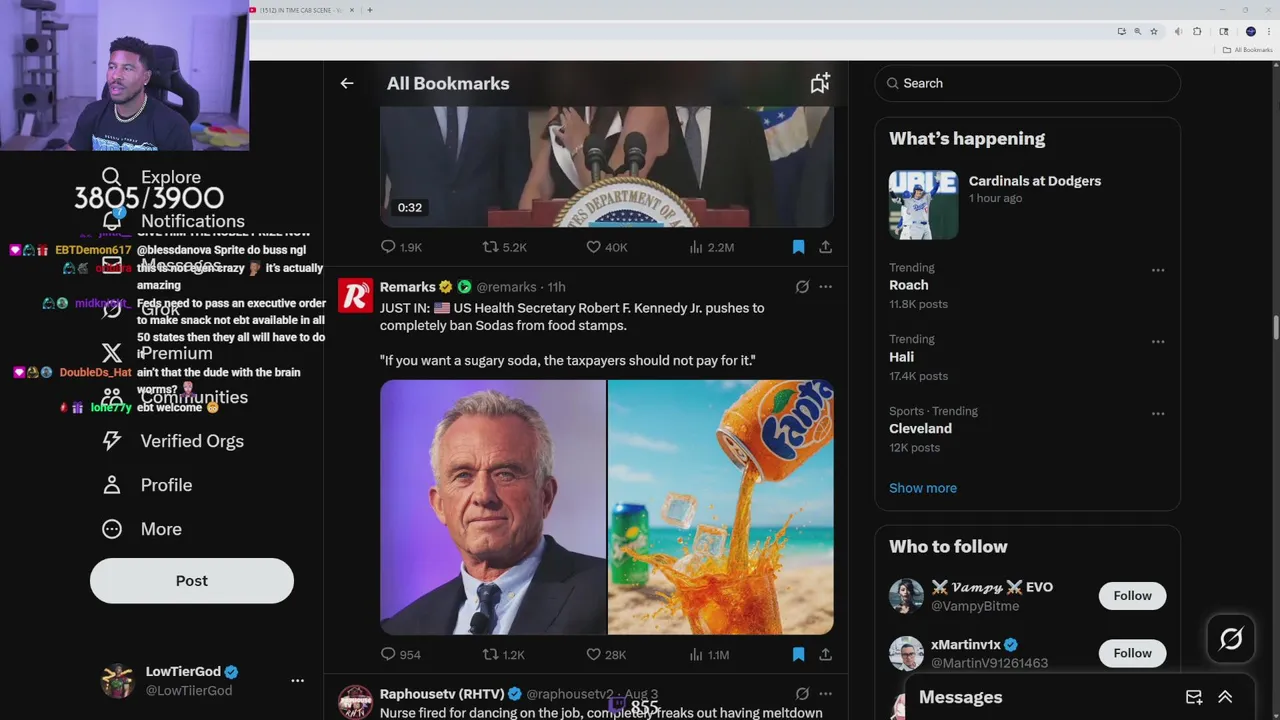
Task: Open the More sidebar menu item
Action: coord(142,529)
